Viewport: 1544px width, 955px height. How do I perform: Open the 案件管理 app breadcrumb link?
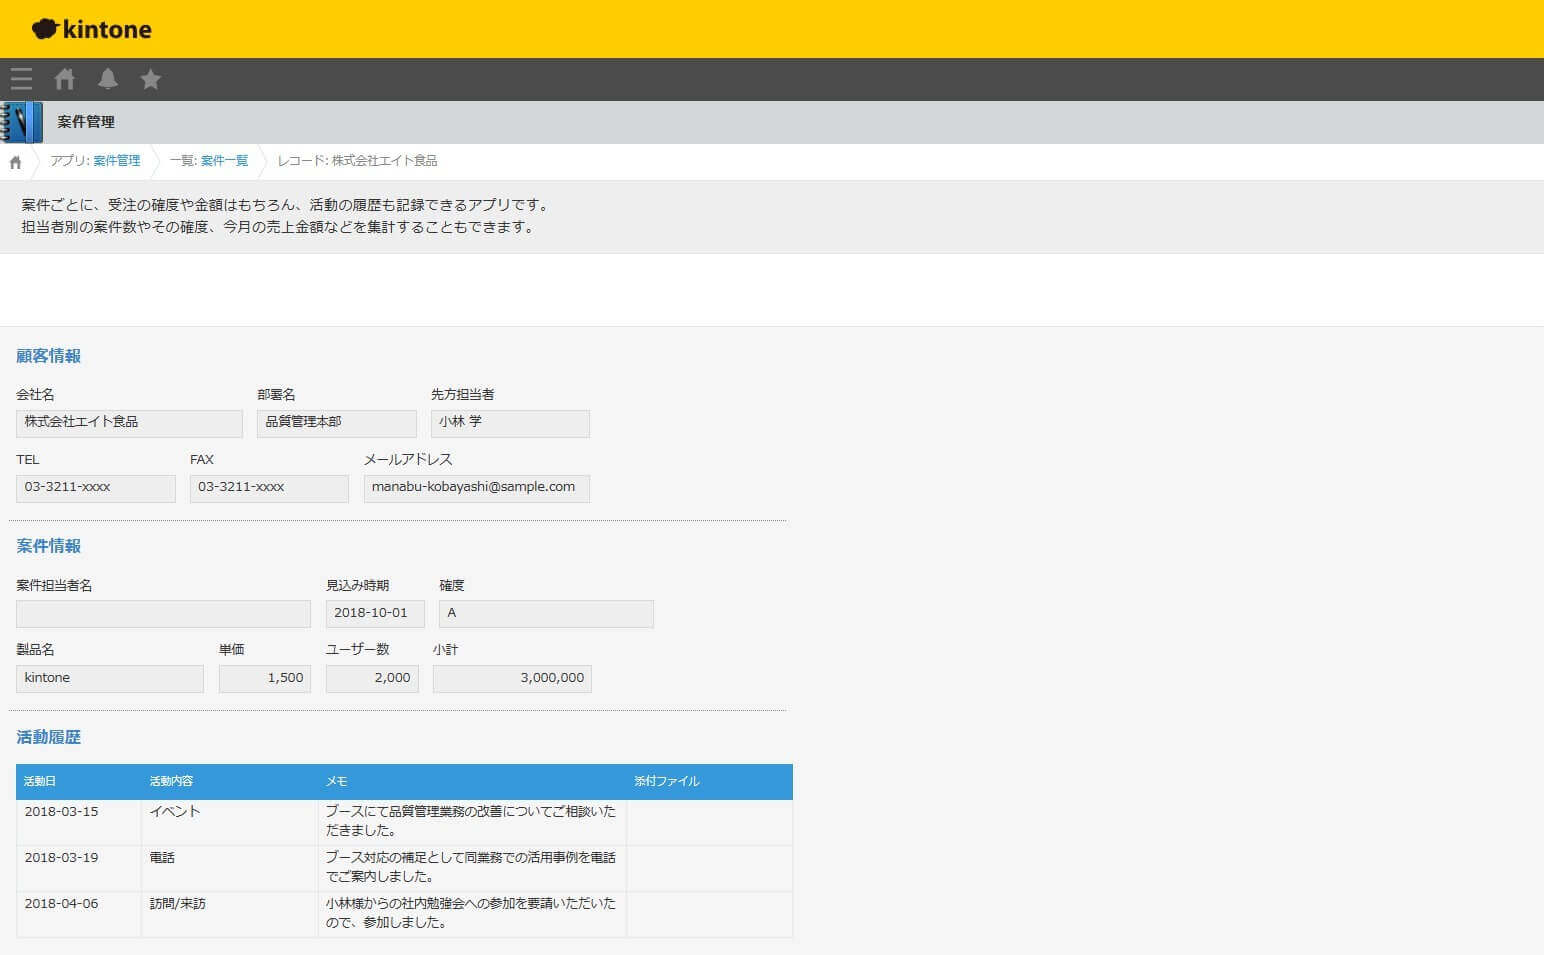point(116,161)
